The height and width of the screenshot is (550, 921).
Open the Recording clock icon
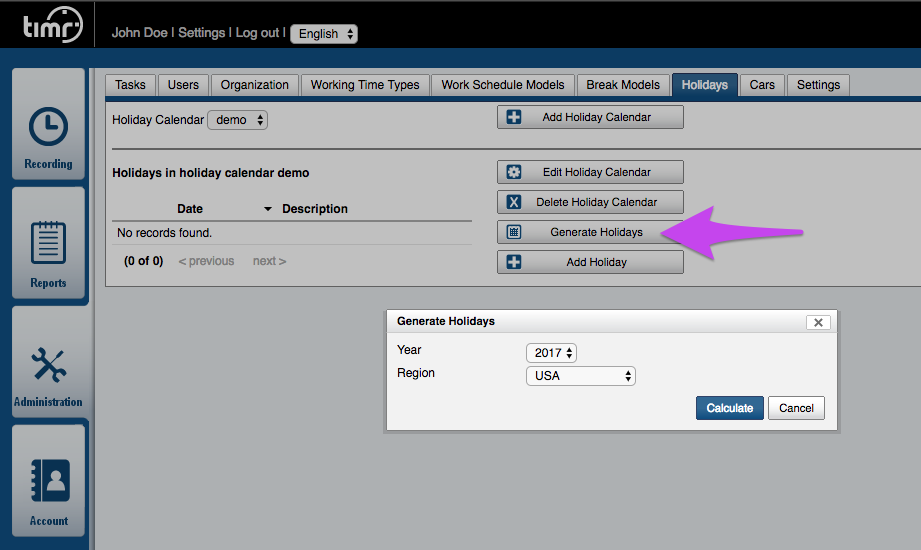coord(48,127)
